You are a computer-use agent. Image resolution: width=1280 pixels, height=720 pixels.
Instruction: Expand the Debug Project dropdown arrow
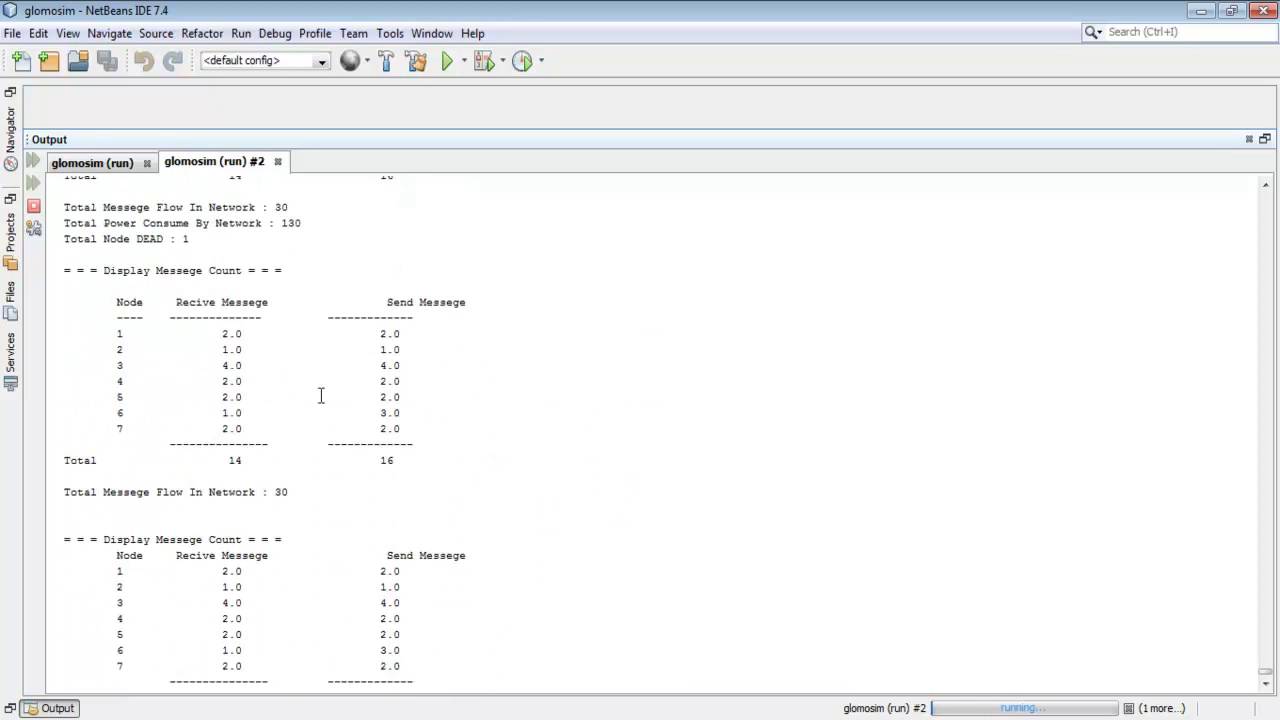502,61
